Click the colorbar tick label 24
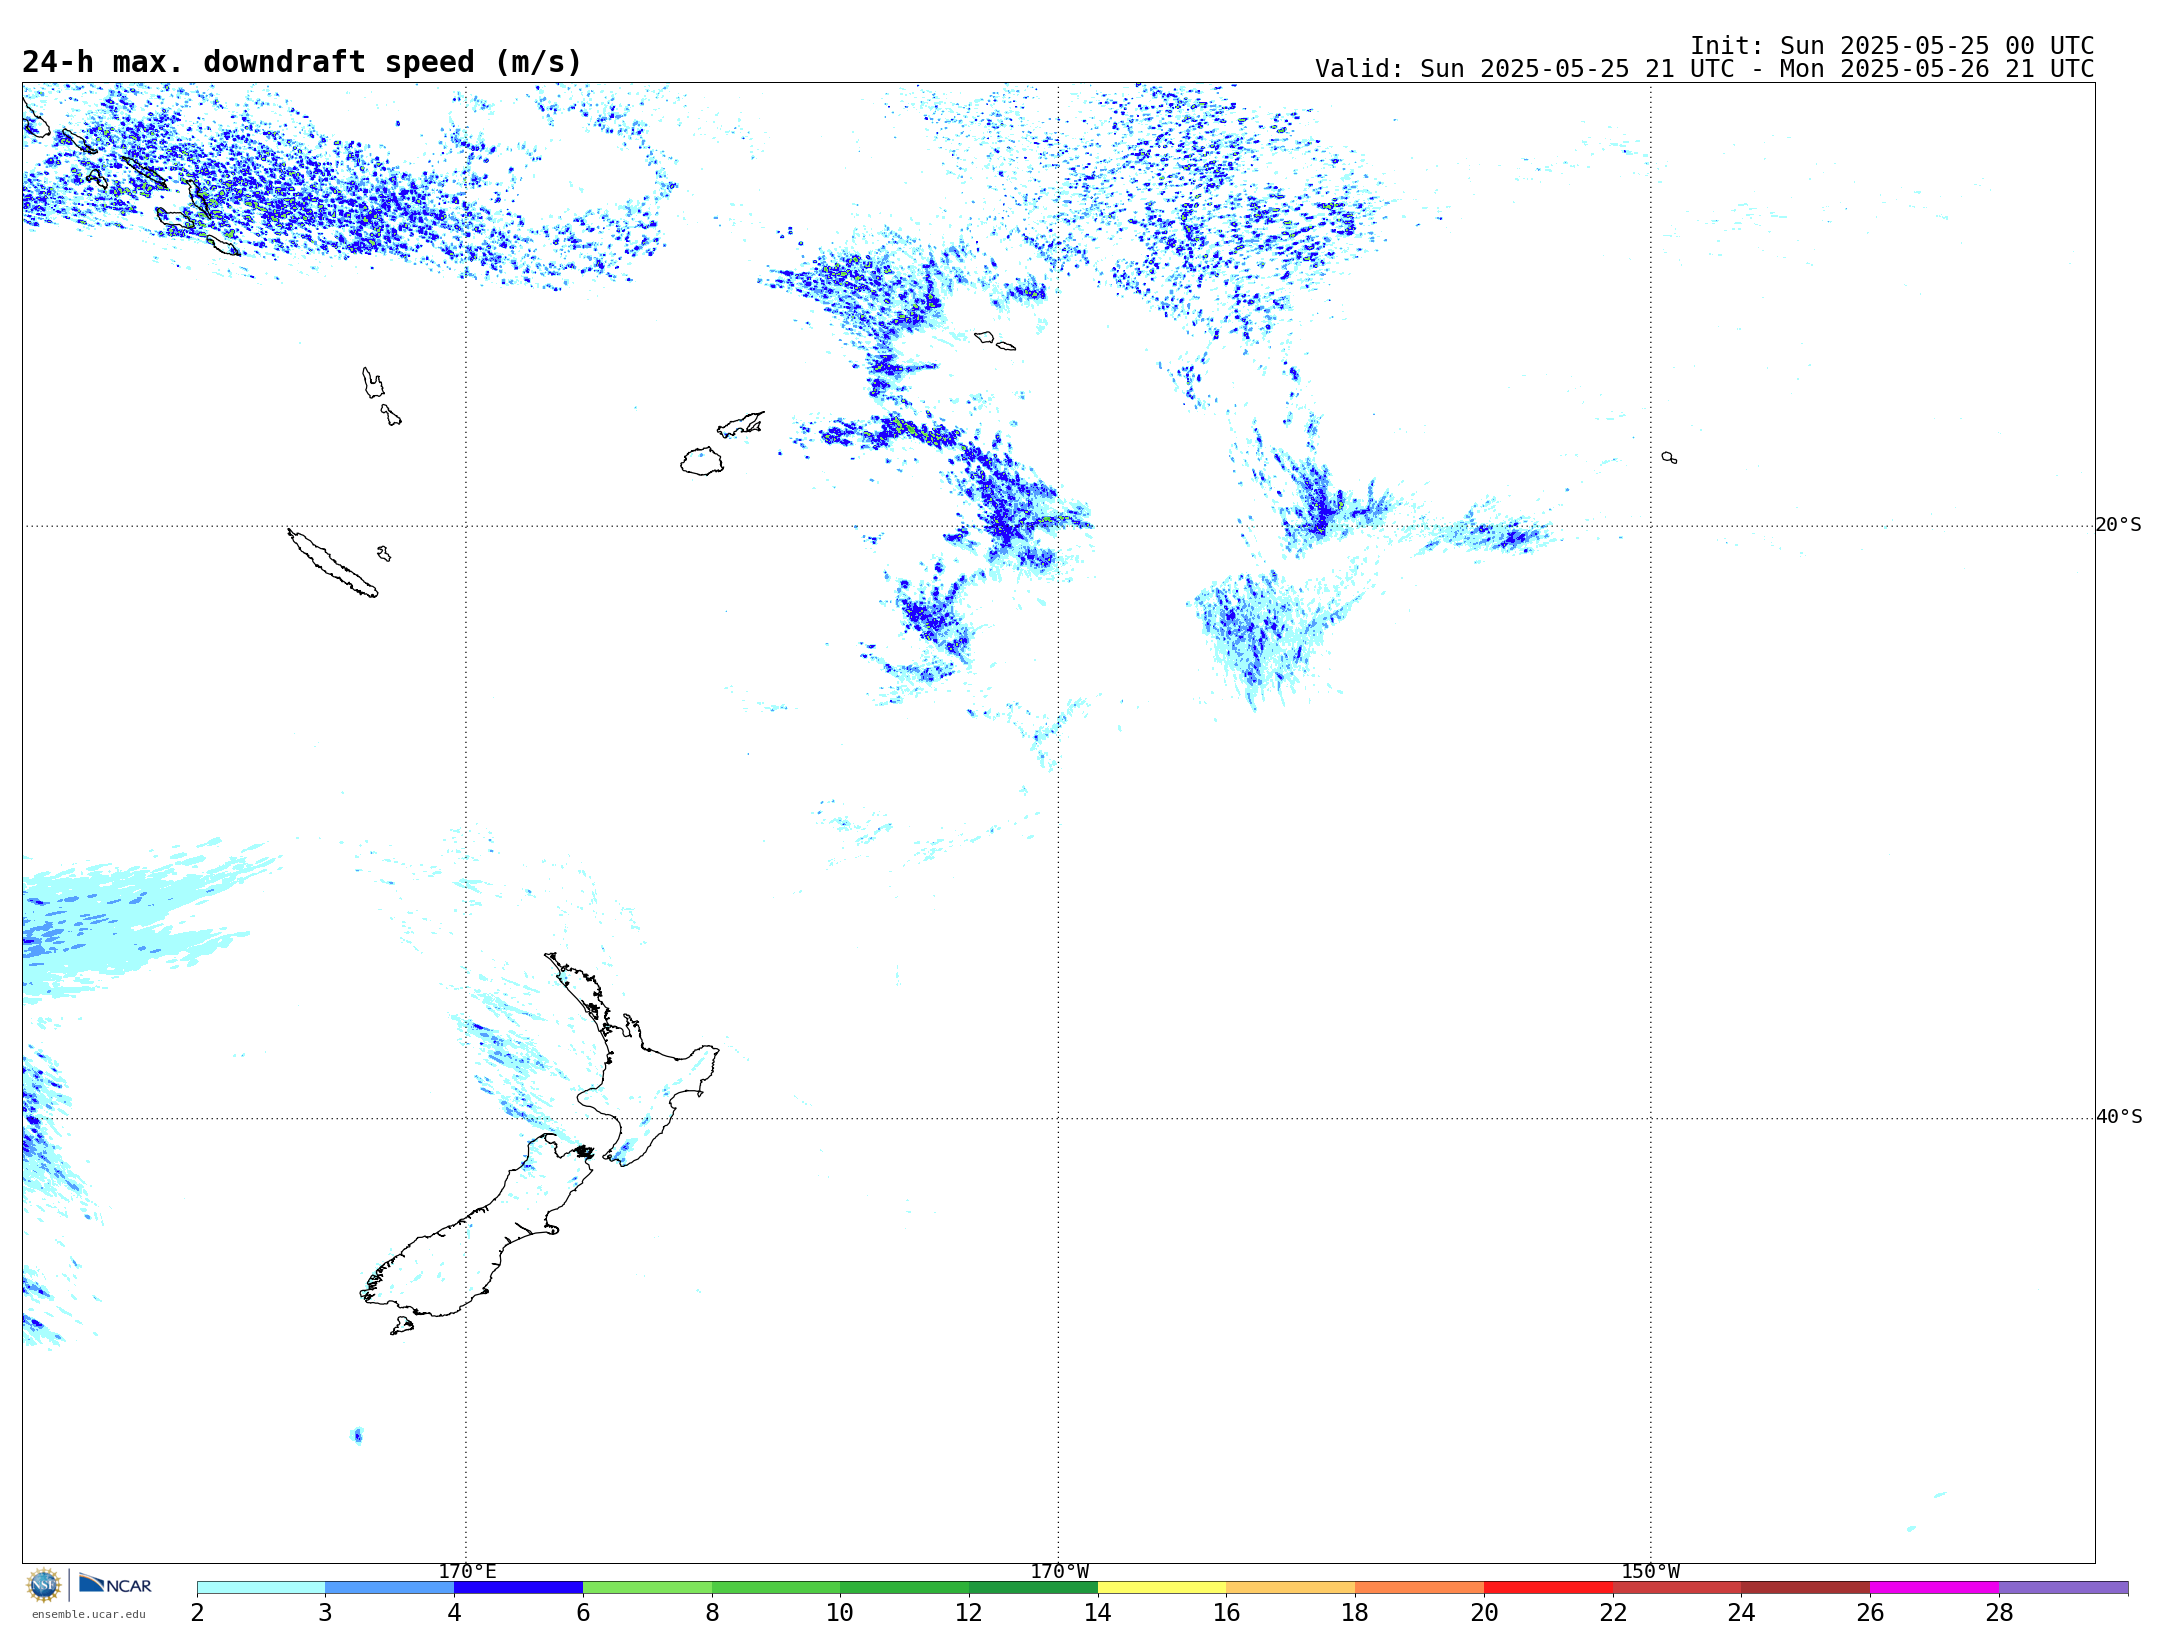 (x=1742, y=1612)
